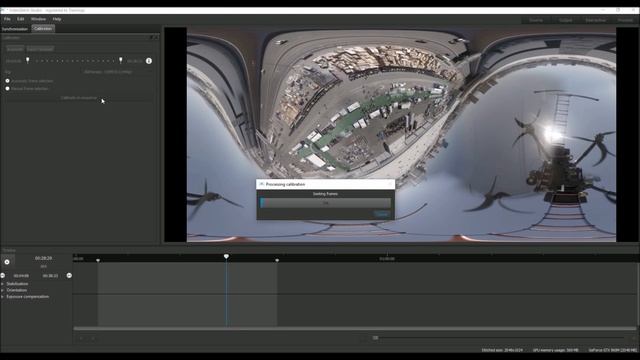Click the set-end arrow icon beside 00:38:22

click(x=69, y=276)
